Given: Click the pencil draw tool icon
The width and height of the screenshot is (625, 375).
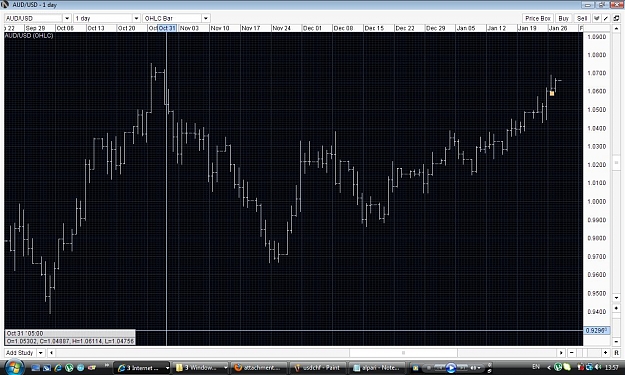Looking at the screenshot, I should point(605,18).
